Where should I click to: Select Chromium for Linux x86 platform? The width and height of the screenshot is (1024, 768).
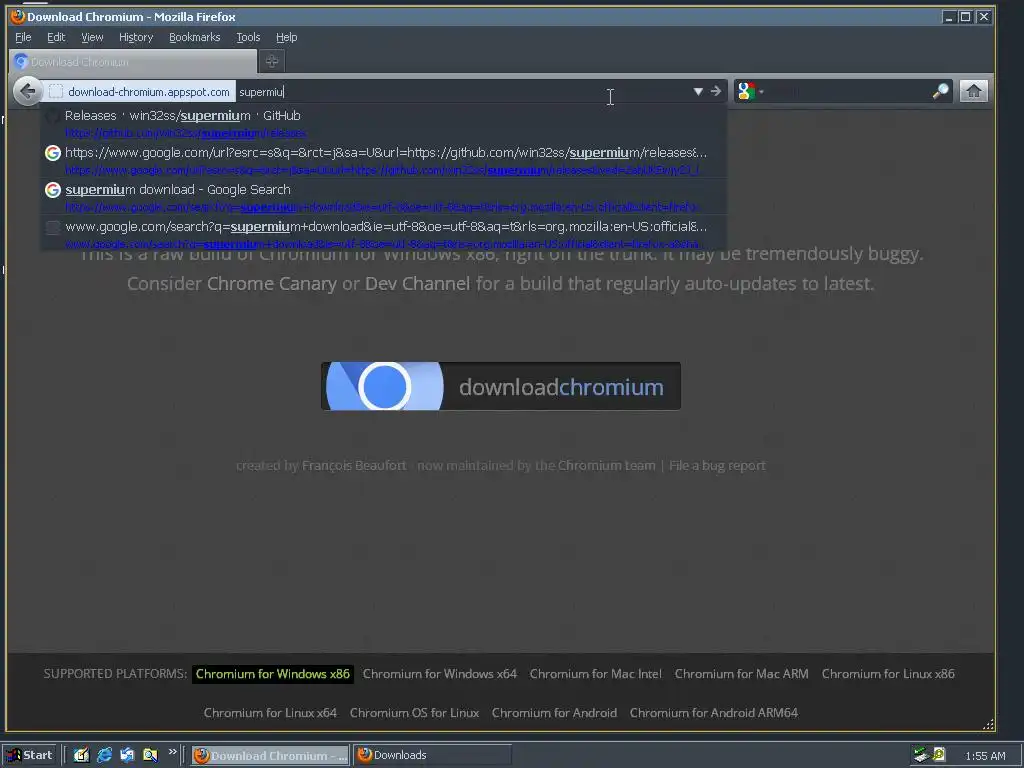coord(888,674)
